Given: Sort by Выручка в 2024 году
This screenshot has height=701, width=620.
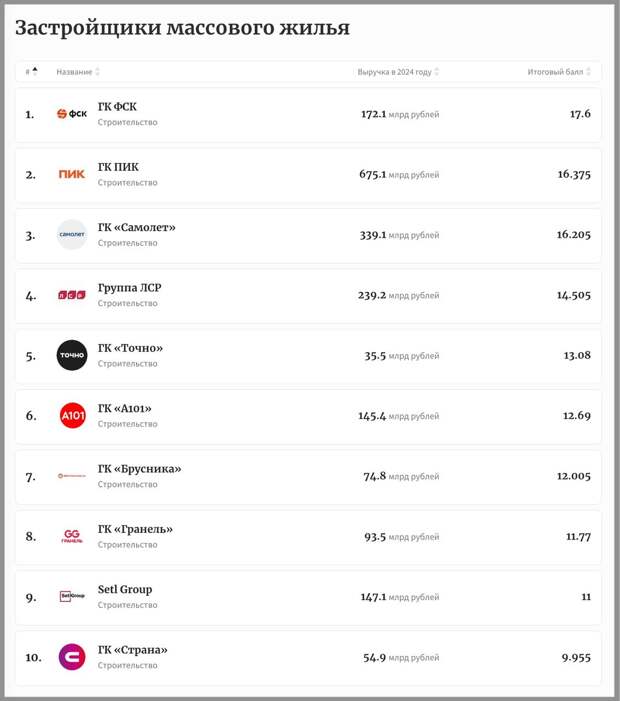Looking at the screenshot, I should click(398, 72).
